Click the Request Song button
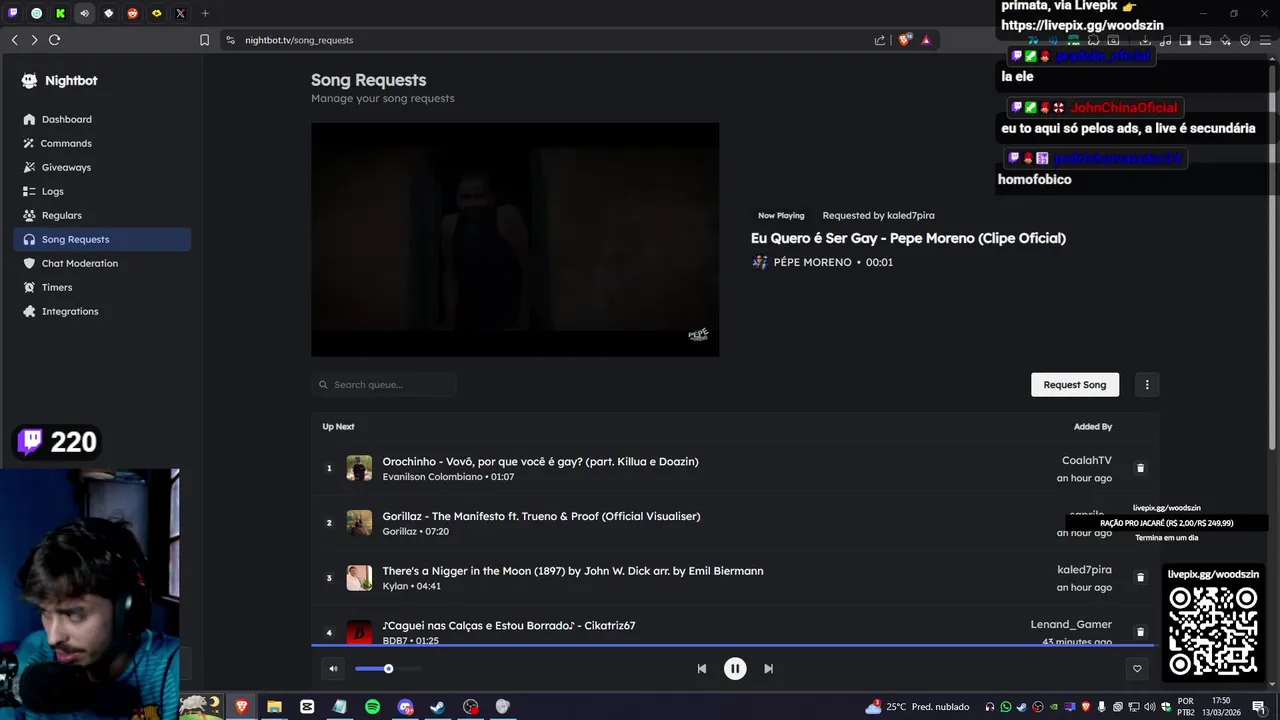This screenshot has height=720, width=1280. click(x=1075, y=385)
